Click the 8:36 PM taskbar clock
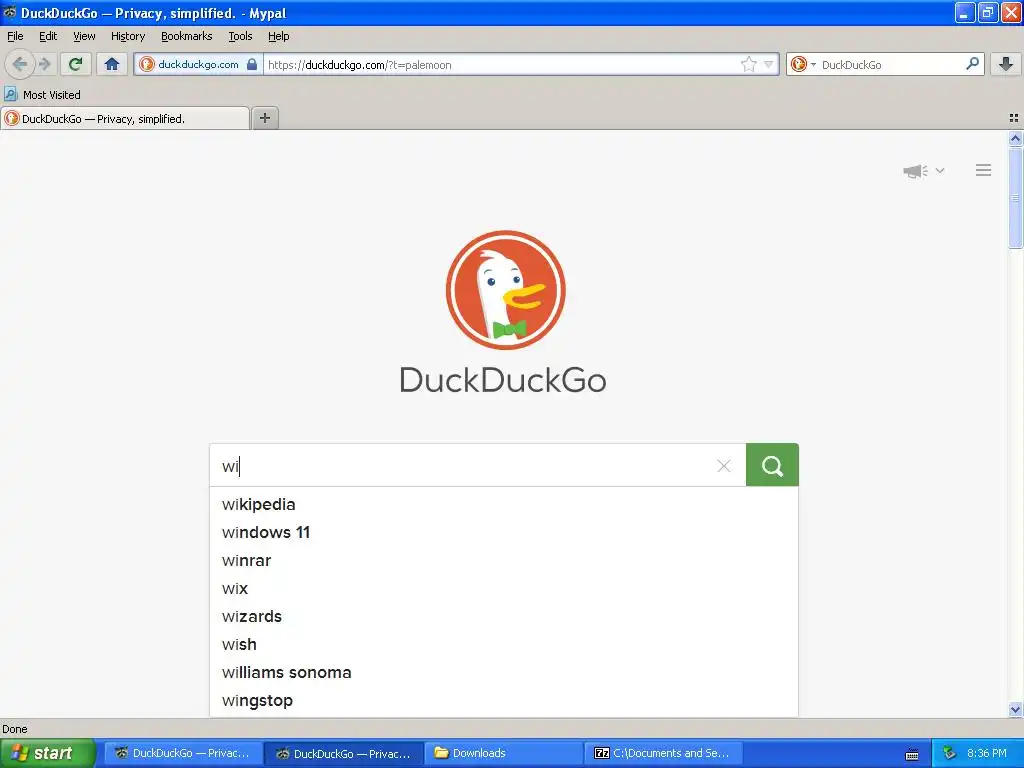 click(987, 753)
